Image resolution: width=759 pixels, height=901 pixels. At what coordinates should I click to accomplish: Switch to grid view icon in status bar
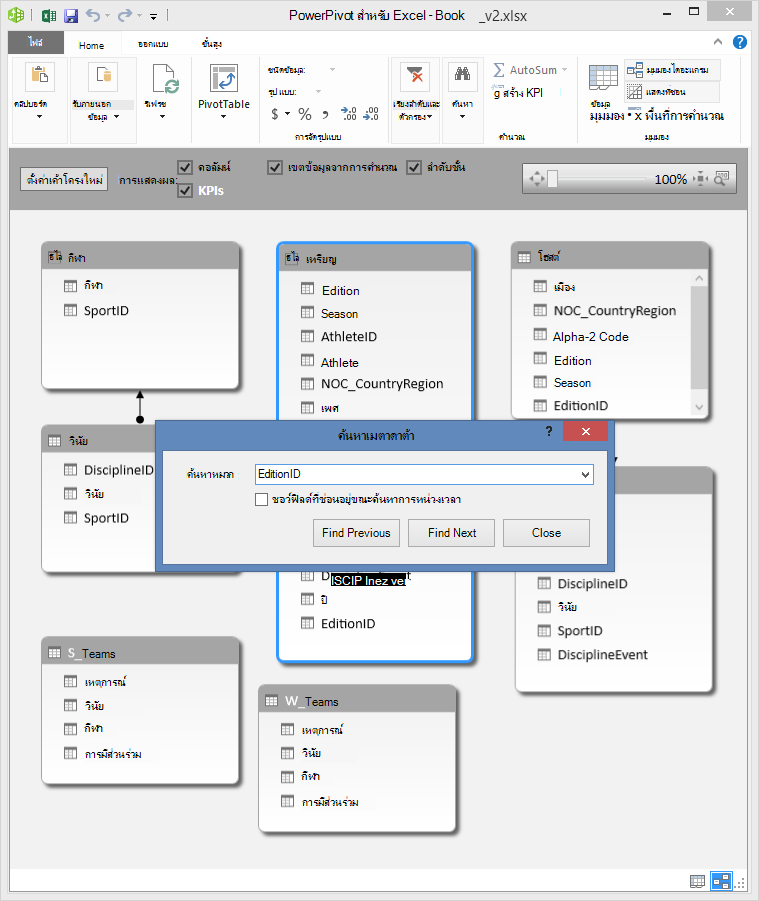[698, 881]
